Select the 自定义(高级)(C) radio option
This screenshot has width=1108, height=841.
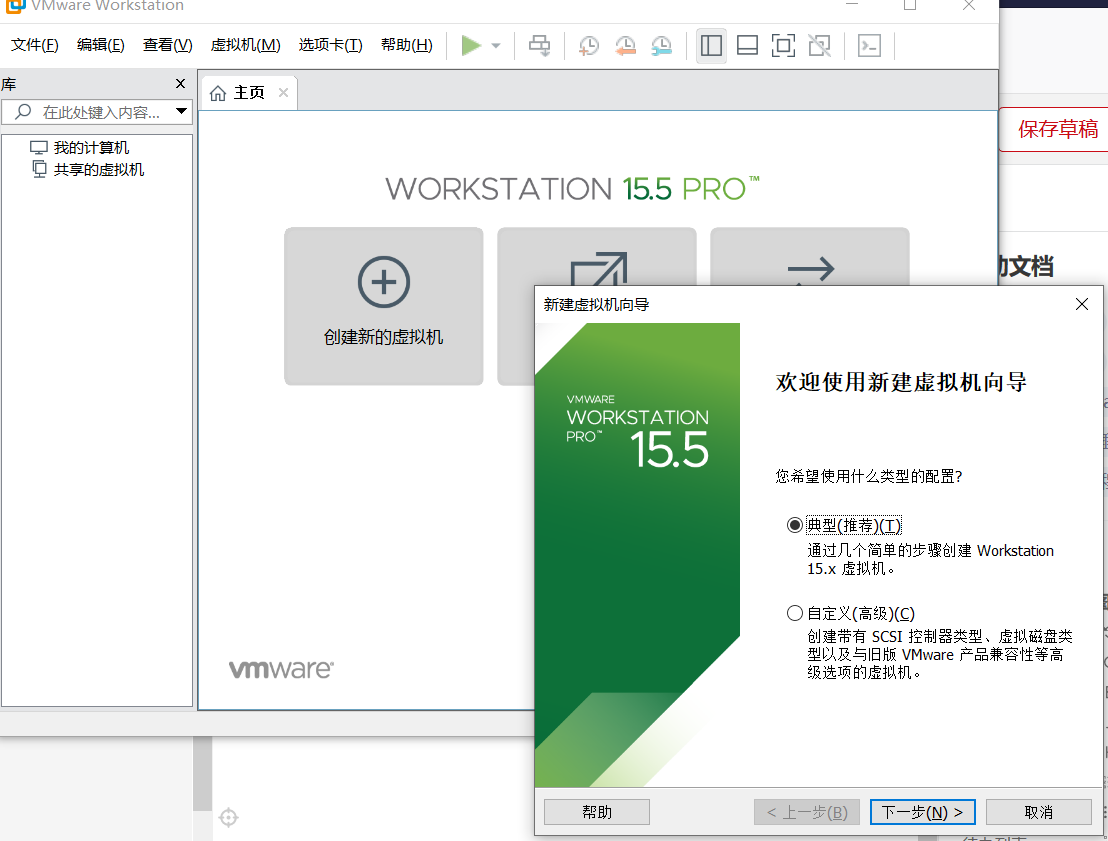(x=794, y=613)
